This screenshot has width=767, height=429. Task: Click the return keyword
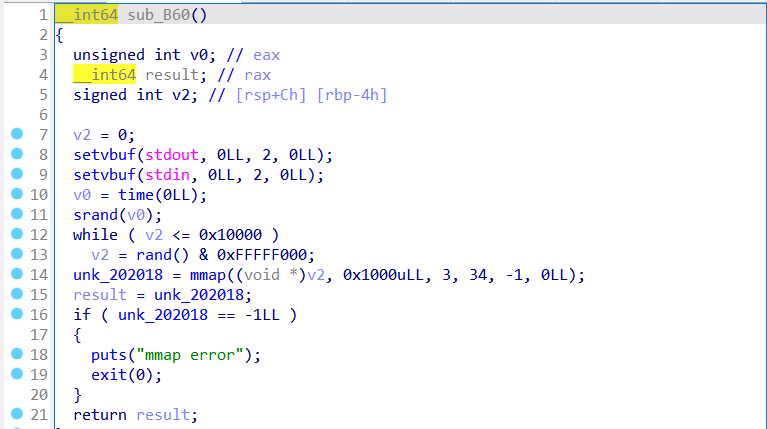100,415
